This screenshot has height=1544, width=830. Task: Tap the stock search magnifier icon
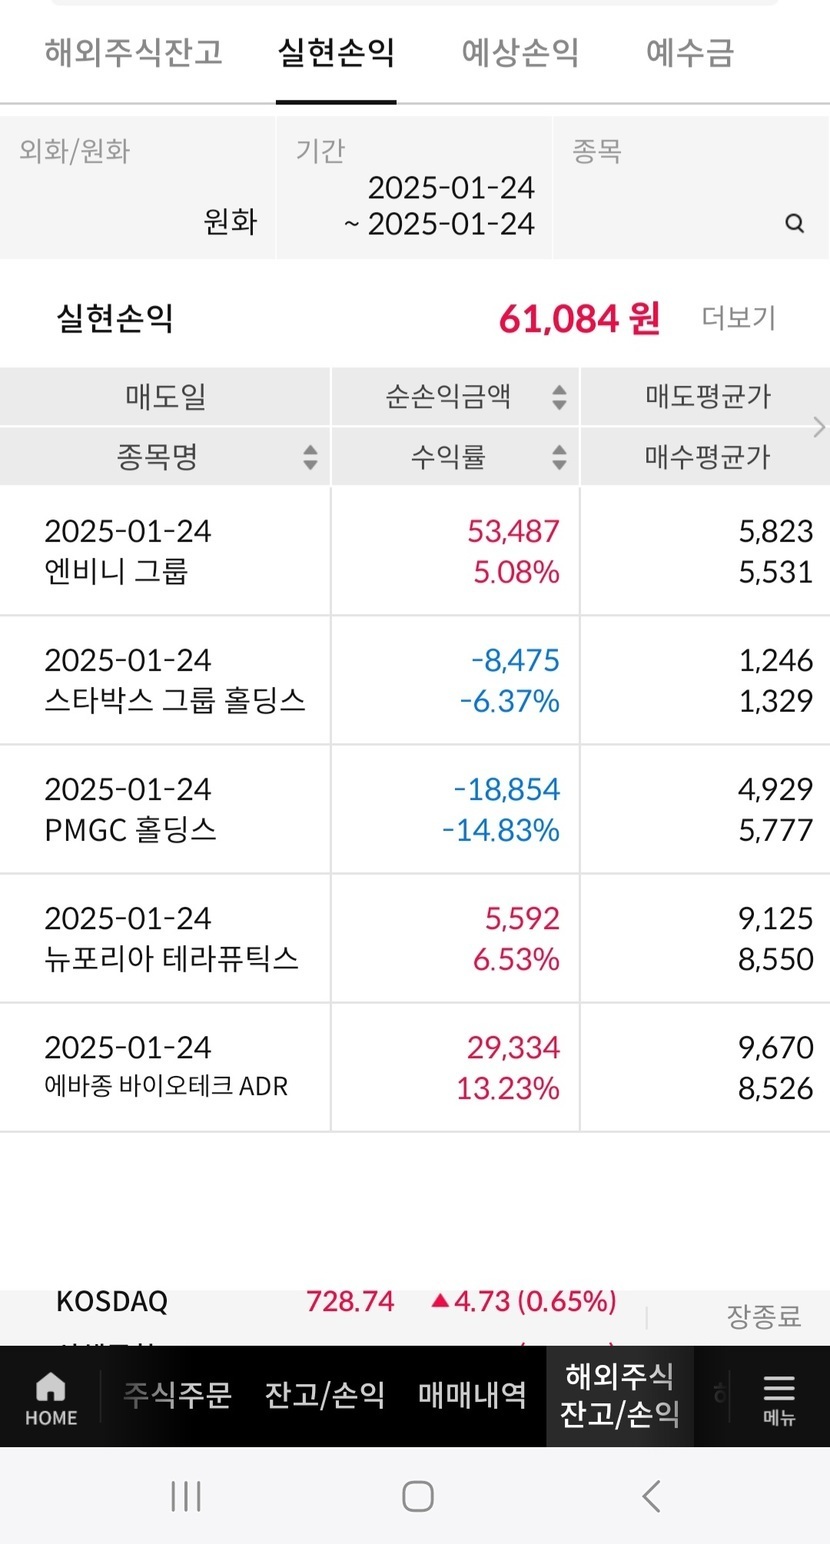pos(795,223)
